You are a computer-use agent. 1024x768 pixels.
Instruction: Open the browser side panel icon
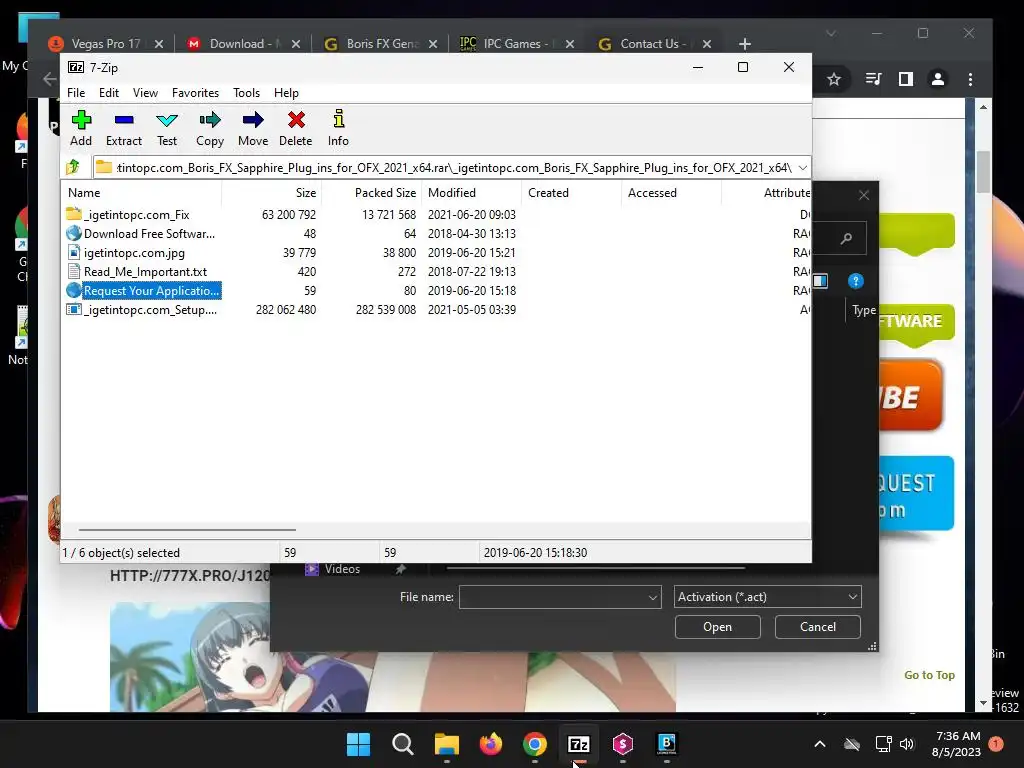click(x=906, y=80)
